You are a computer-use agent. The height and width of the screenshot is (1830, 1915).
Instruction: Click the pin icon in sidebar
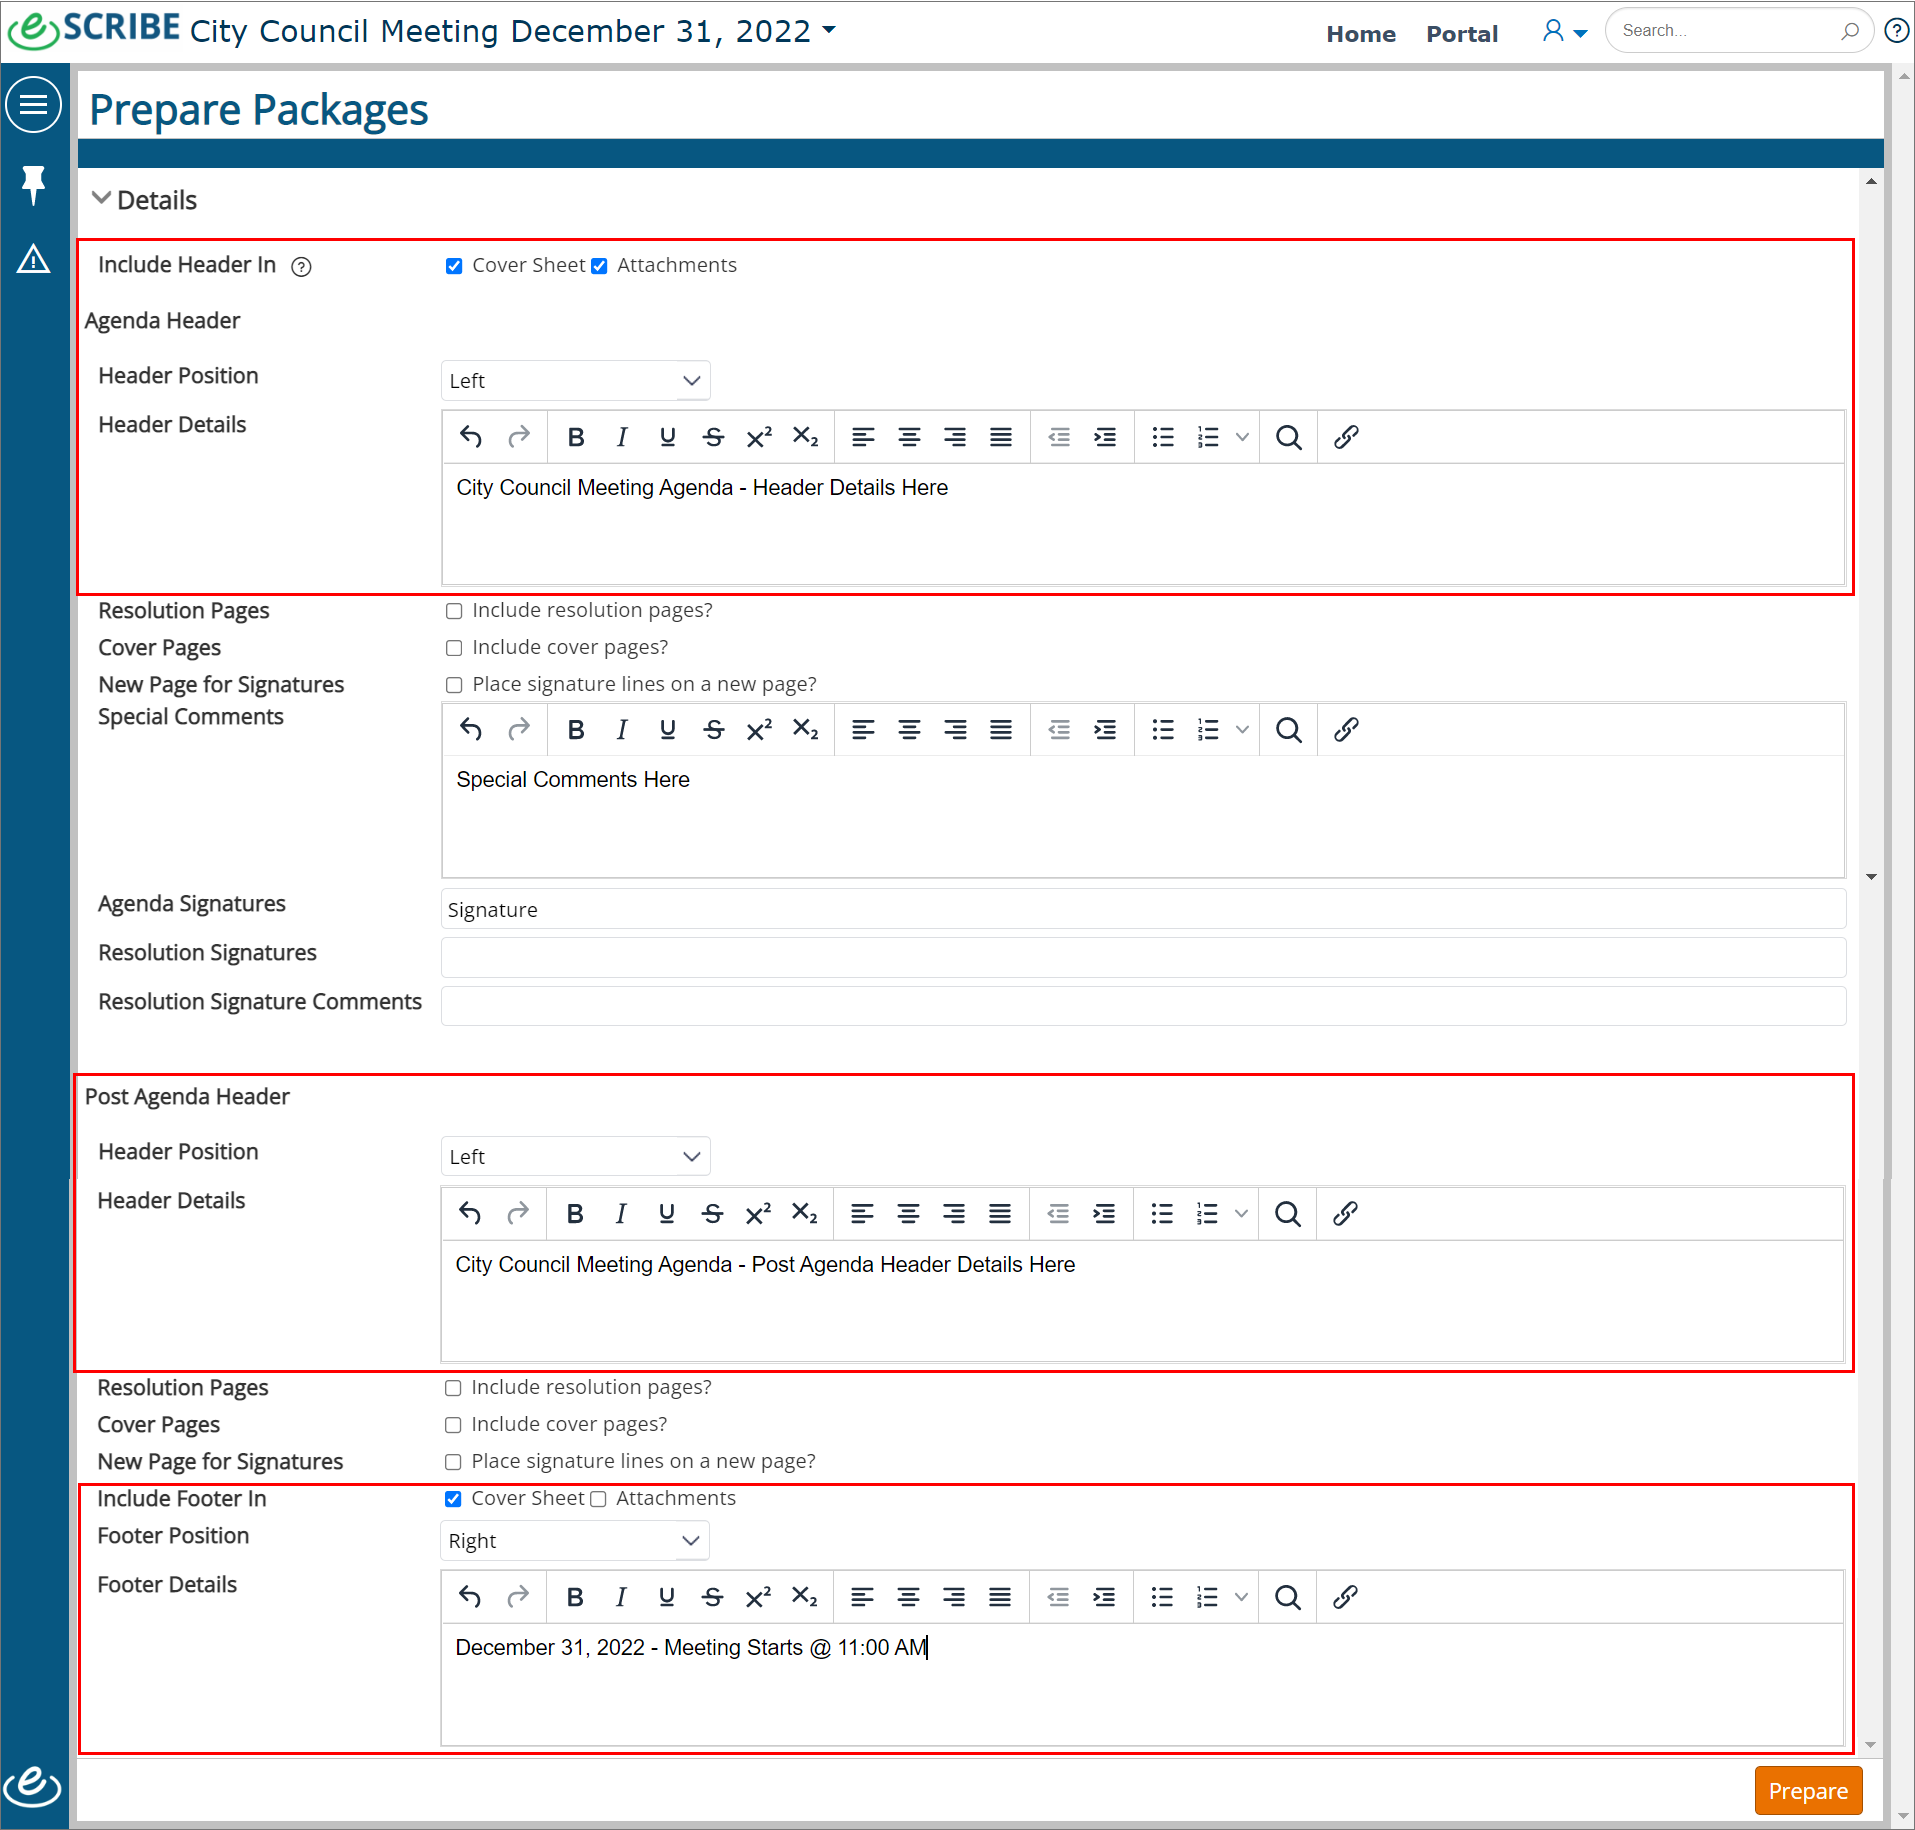(34, 185)
